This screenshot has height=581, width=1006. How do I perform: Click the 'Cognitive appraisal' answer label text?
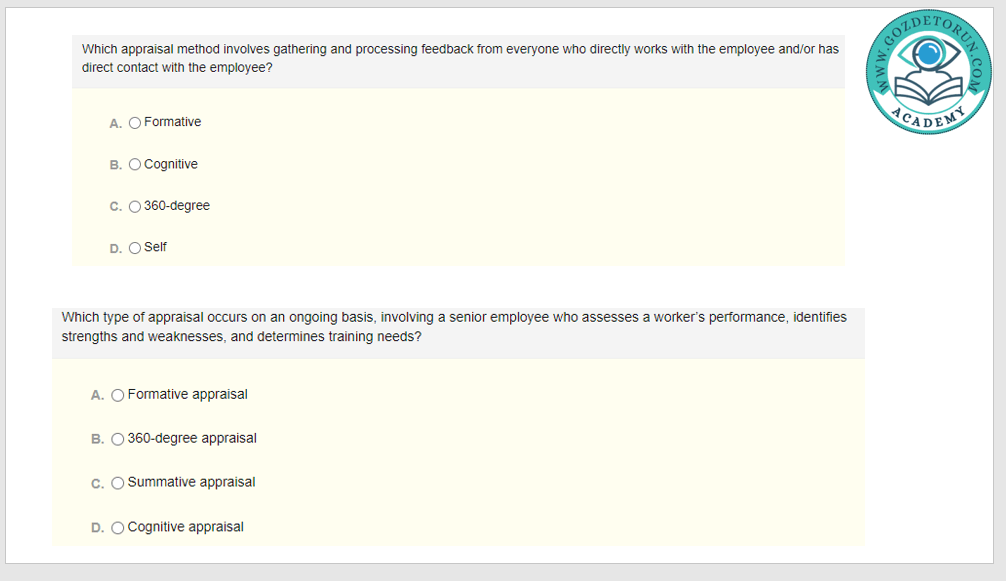click(x=185, y=527)
